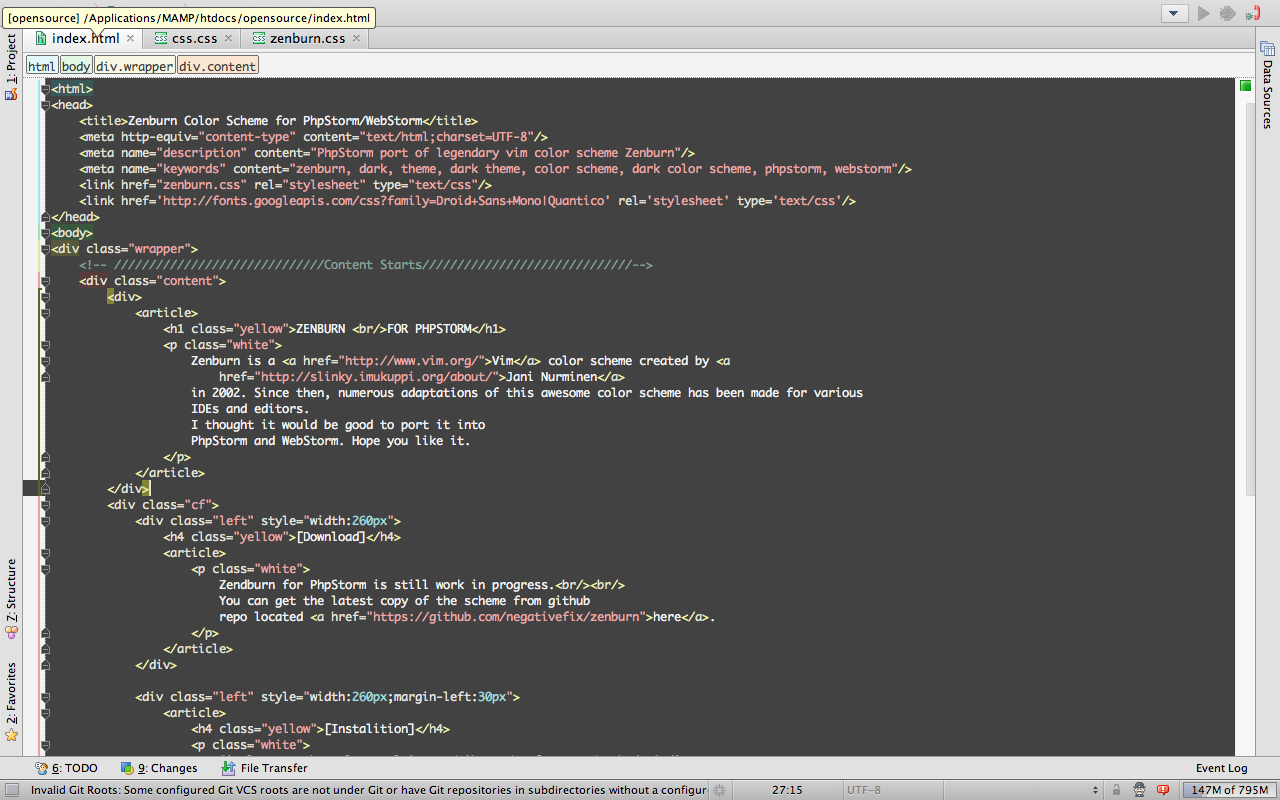Collapse the <html> tag fold

pos(45,89)
